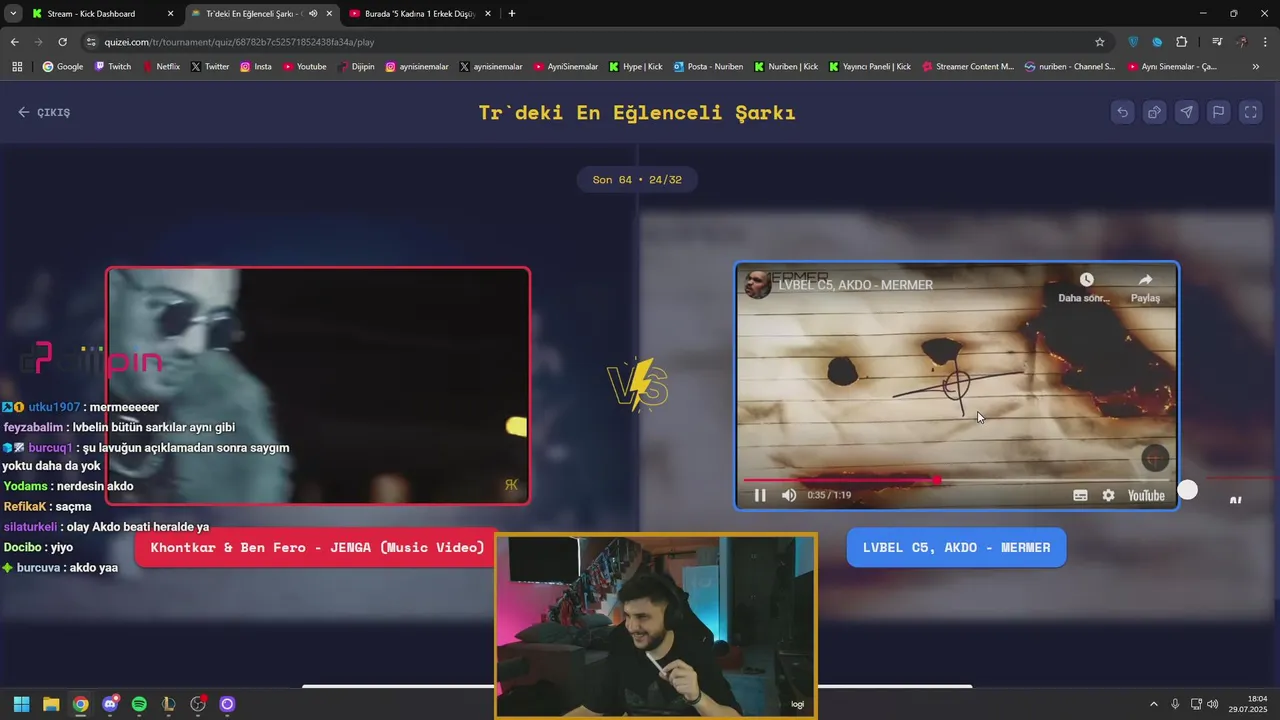Click the flag report icon in quiz header
Image resolution: width=1280 pixels, height=720 pixels.
tap(1218, 112)
